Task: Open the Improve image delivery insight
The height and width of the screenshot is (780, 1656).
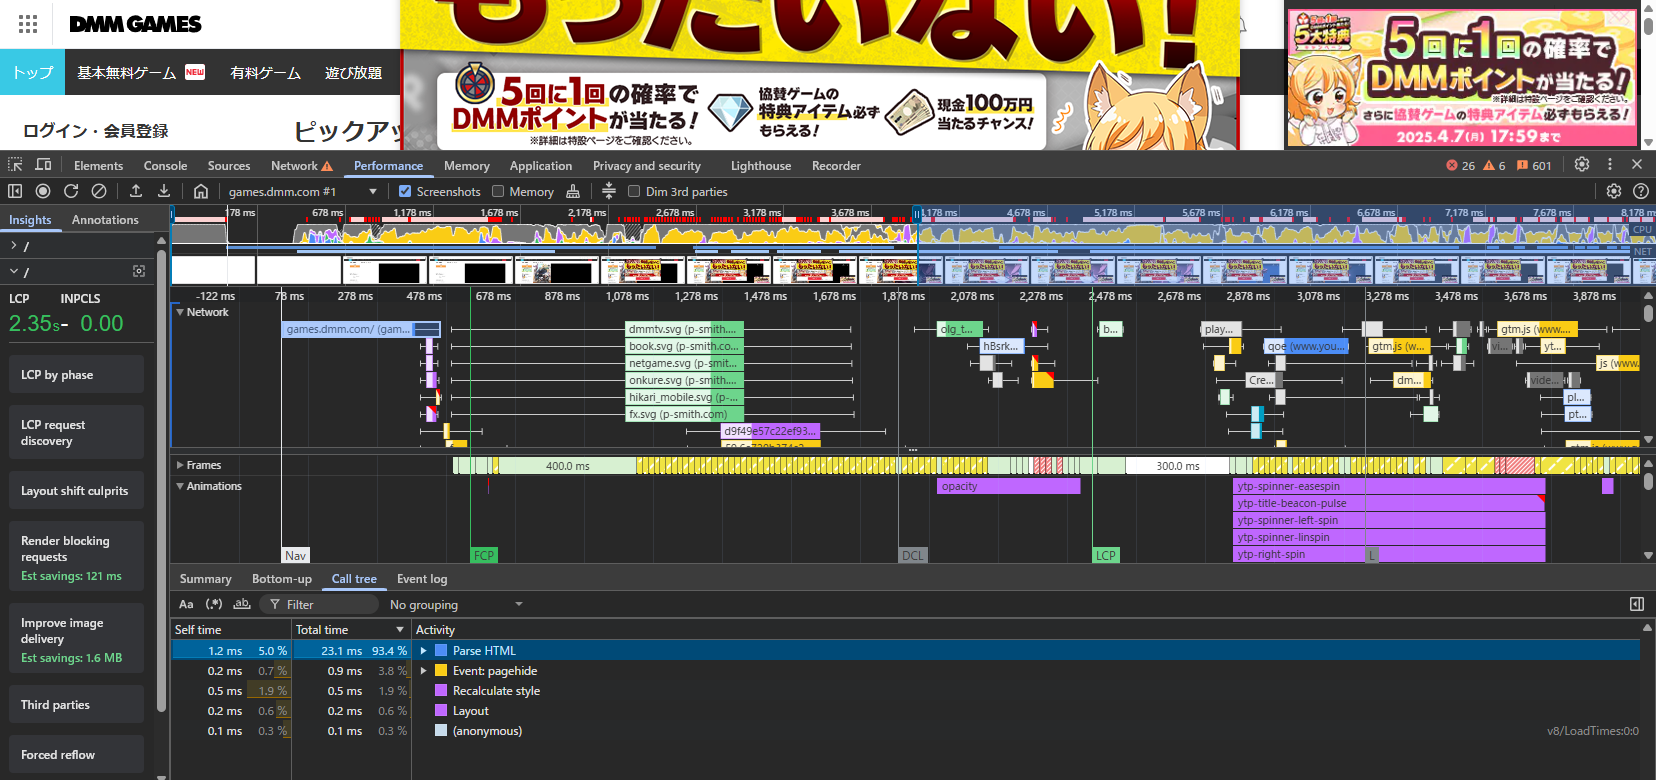Action: pyautogui.click(x=76, y=639)
